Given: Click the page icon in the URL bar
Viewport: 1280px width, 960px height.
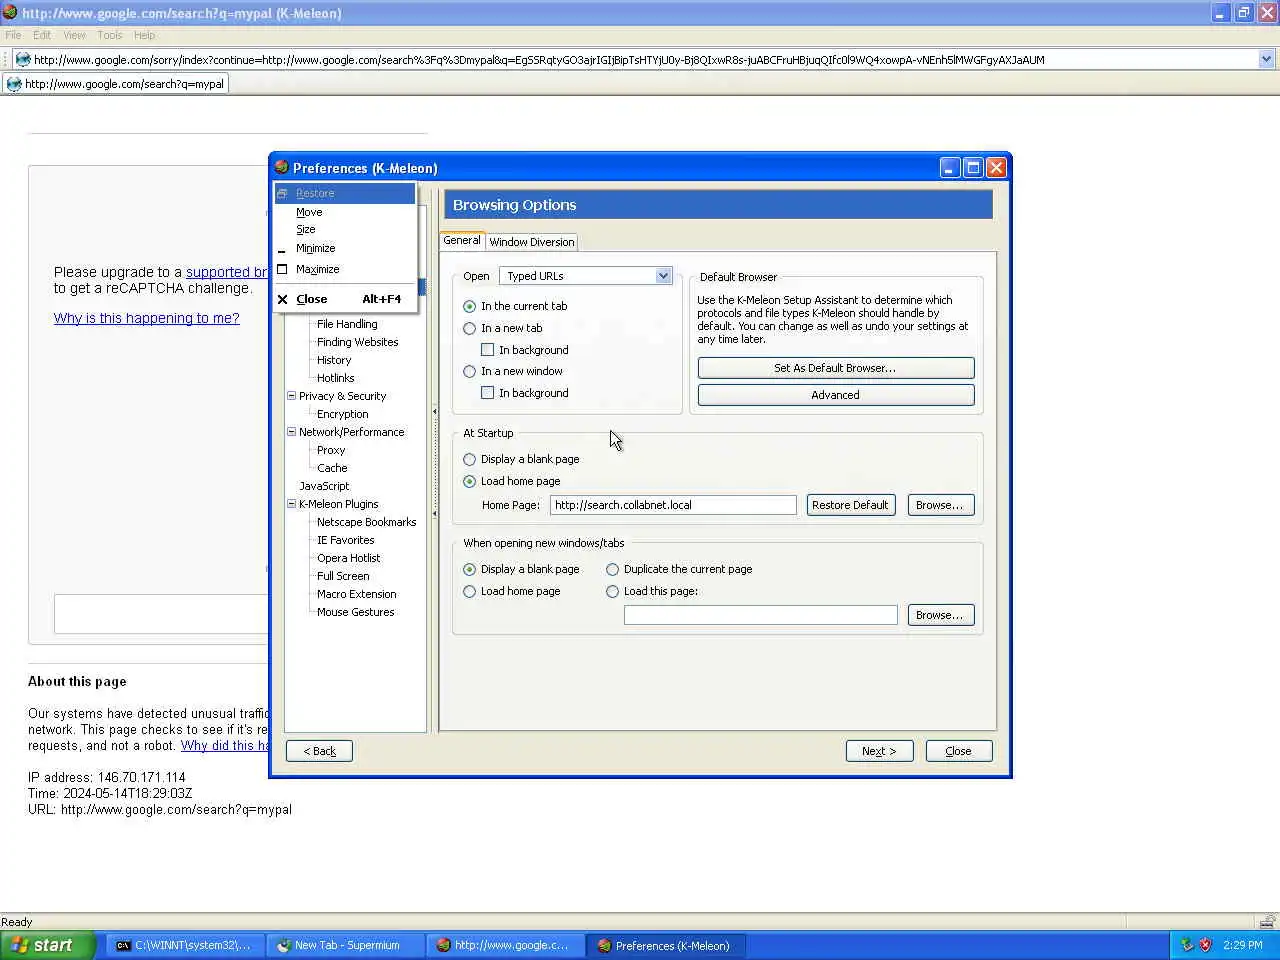Looking at the screenshot, I should (x=23, y=60).
